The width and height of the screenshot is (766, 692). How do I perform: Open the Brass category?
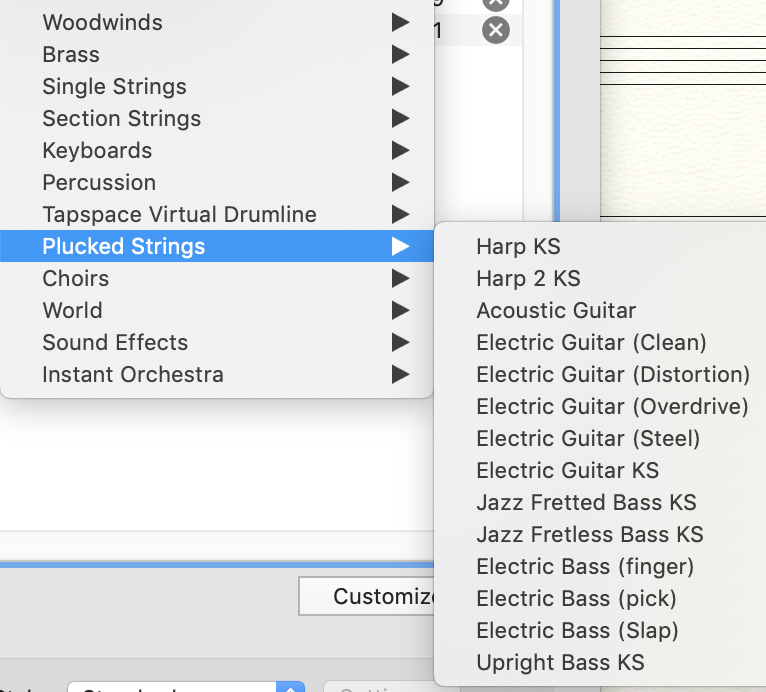(x=71, y=54)
